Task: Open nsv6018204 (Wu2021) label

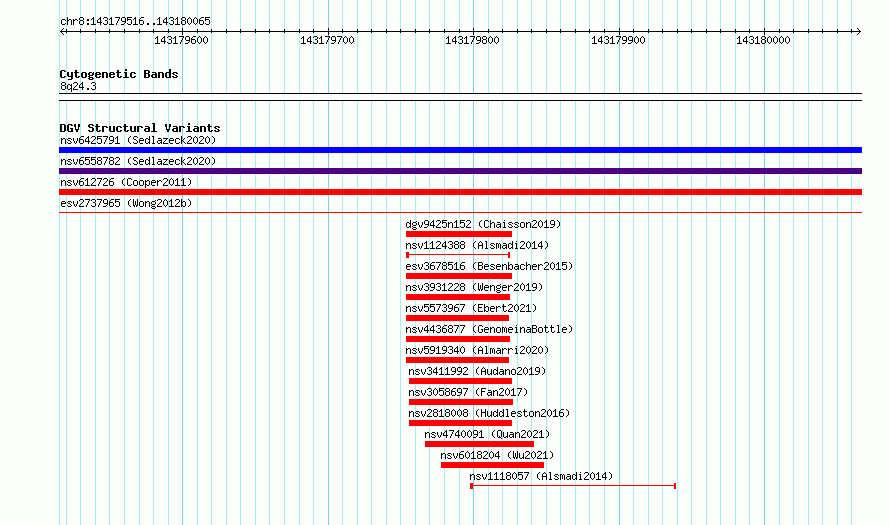Action: point(497,455)
